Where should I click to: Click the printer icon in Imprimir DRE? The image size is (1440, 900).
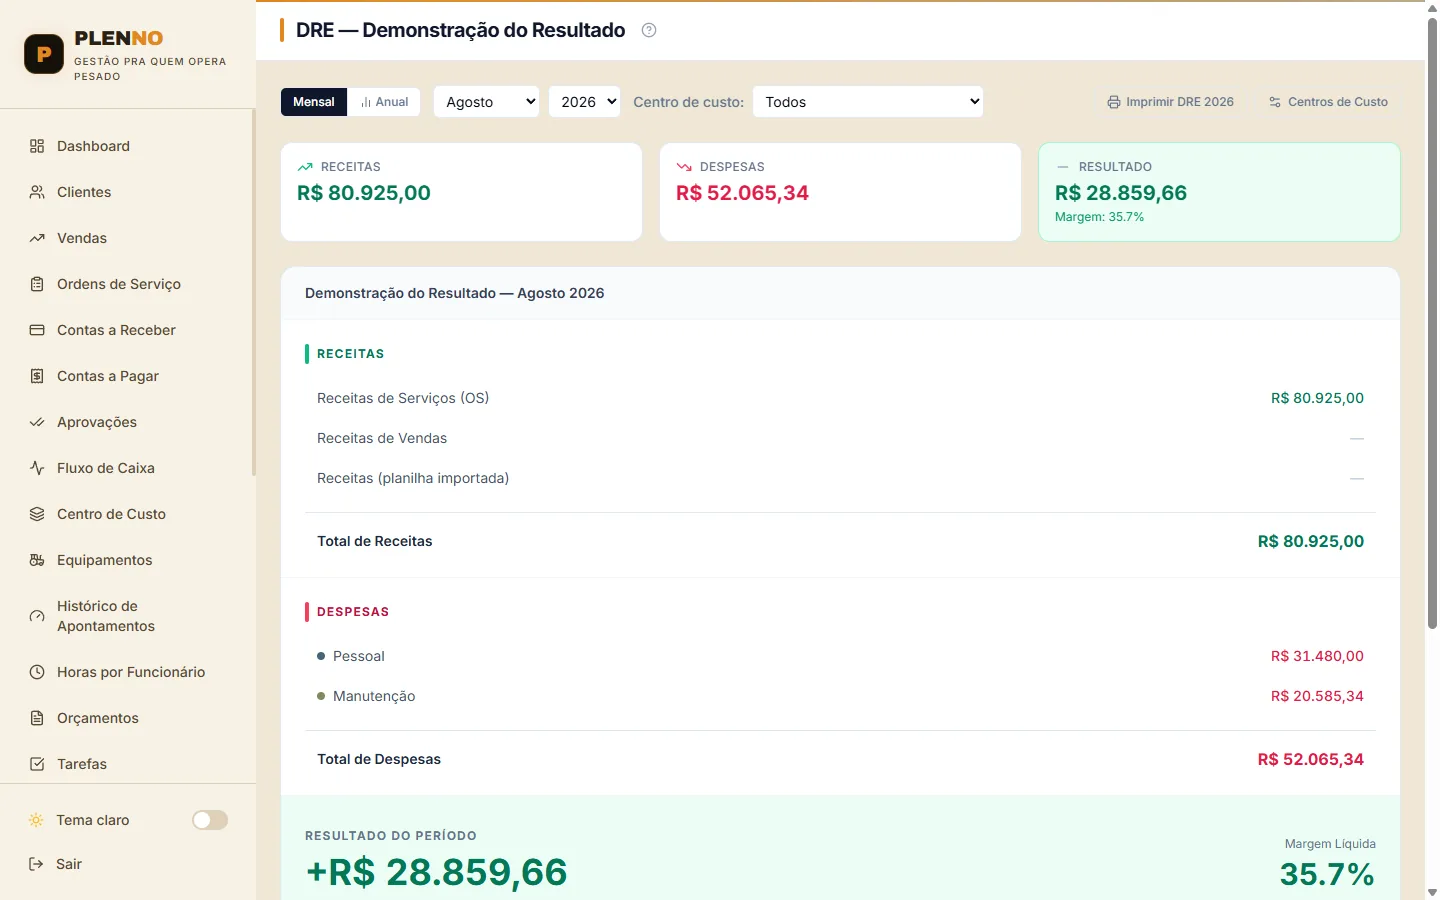(x=1114, y=102)
